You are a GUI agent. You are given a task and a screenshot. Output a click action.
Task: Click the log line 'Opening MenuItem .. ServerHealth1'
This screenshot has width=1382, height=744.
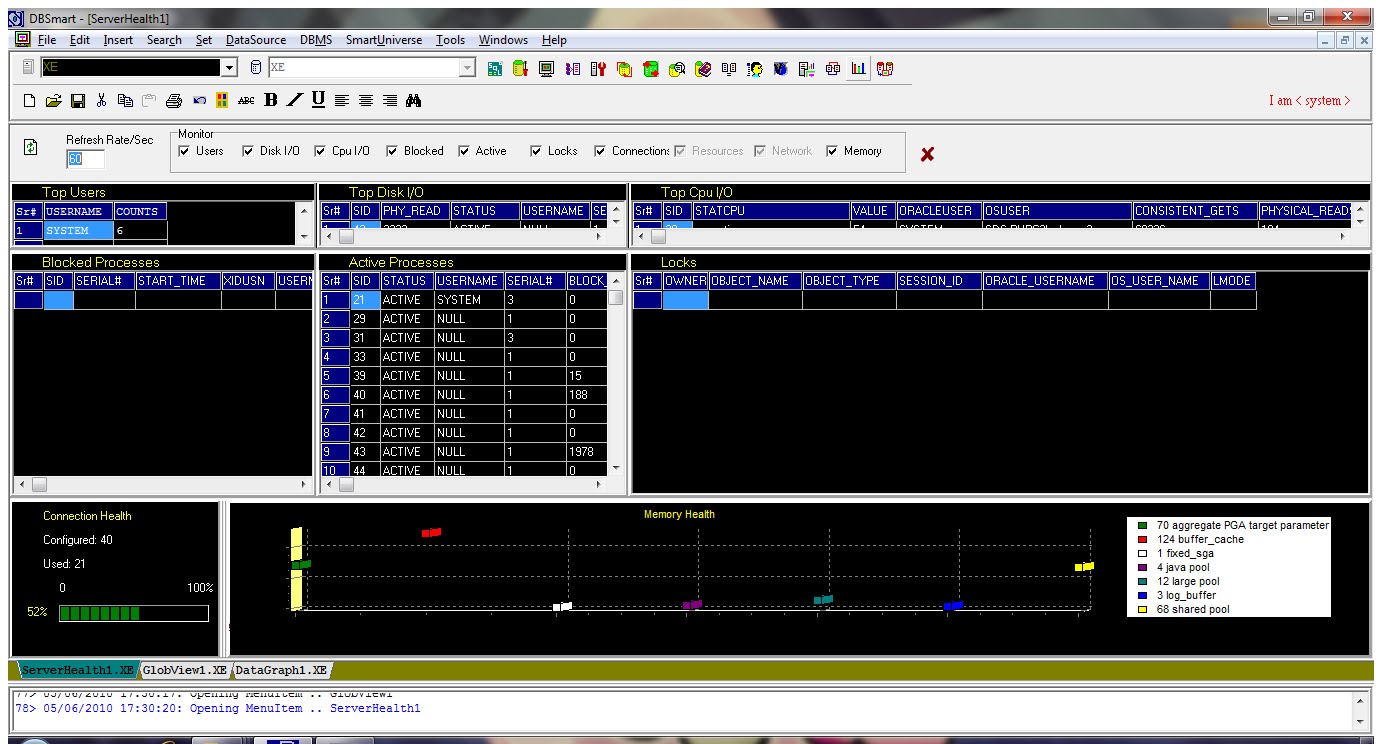point(218,708)
